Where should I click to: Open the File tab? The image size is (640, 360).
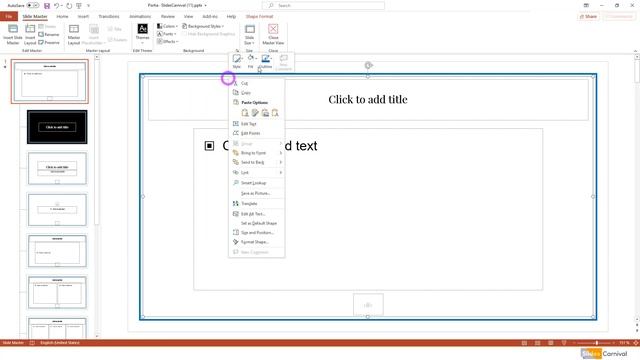(9, 16)
